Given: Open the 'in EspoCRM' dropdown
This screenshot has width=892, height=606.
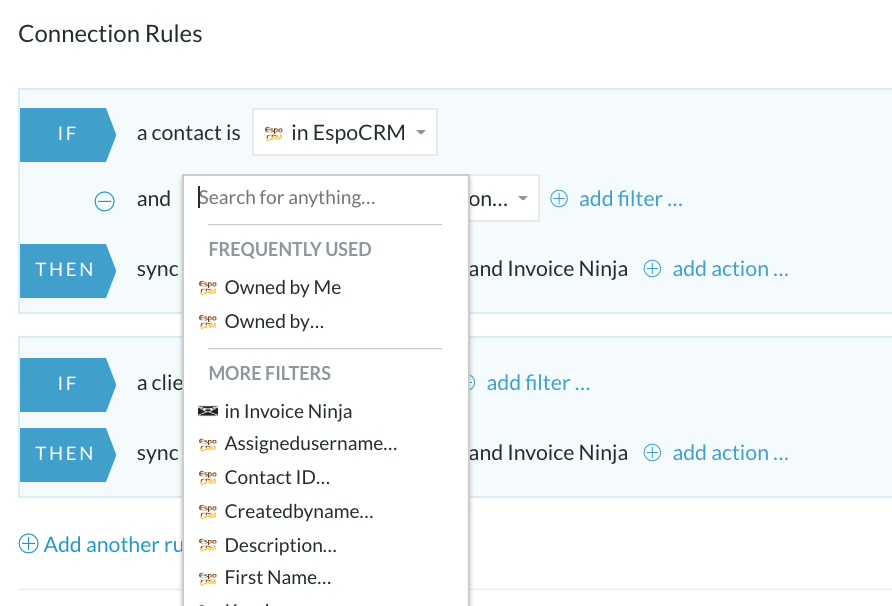Looking at the screenshot, I should pyautogui.click(x=345, y=133).
